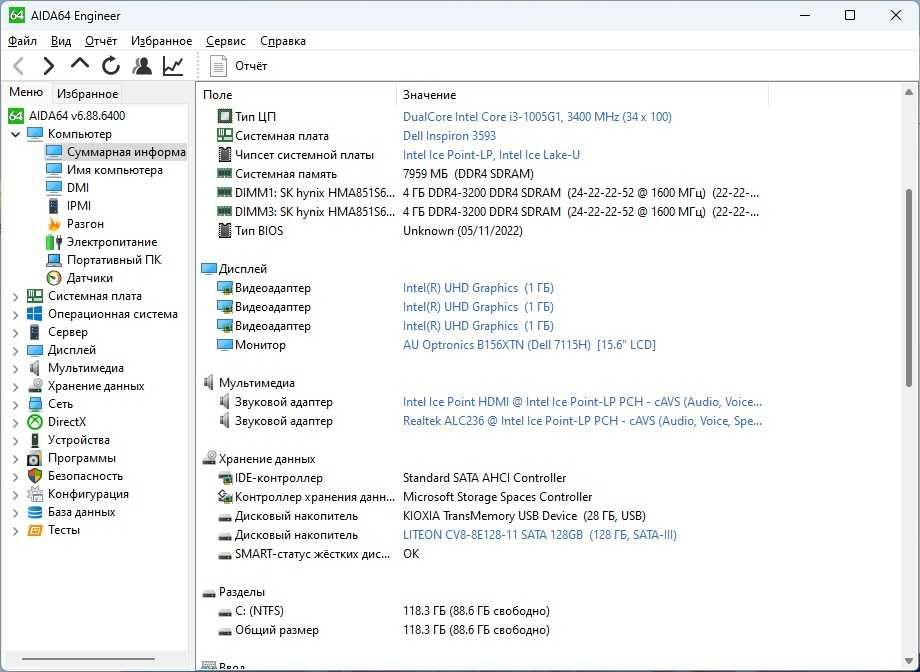Collapse the Компьютер tree node
Image resolution: width=920 pixels, height=672 pixels.
click(x=16, y=134)
